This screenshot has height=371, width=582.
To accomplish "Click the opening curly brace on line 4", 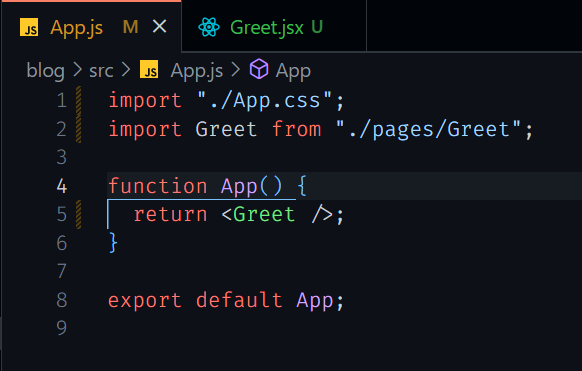I will (x=302, y=186).
